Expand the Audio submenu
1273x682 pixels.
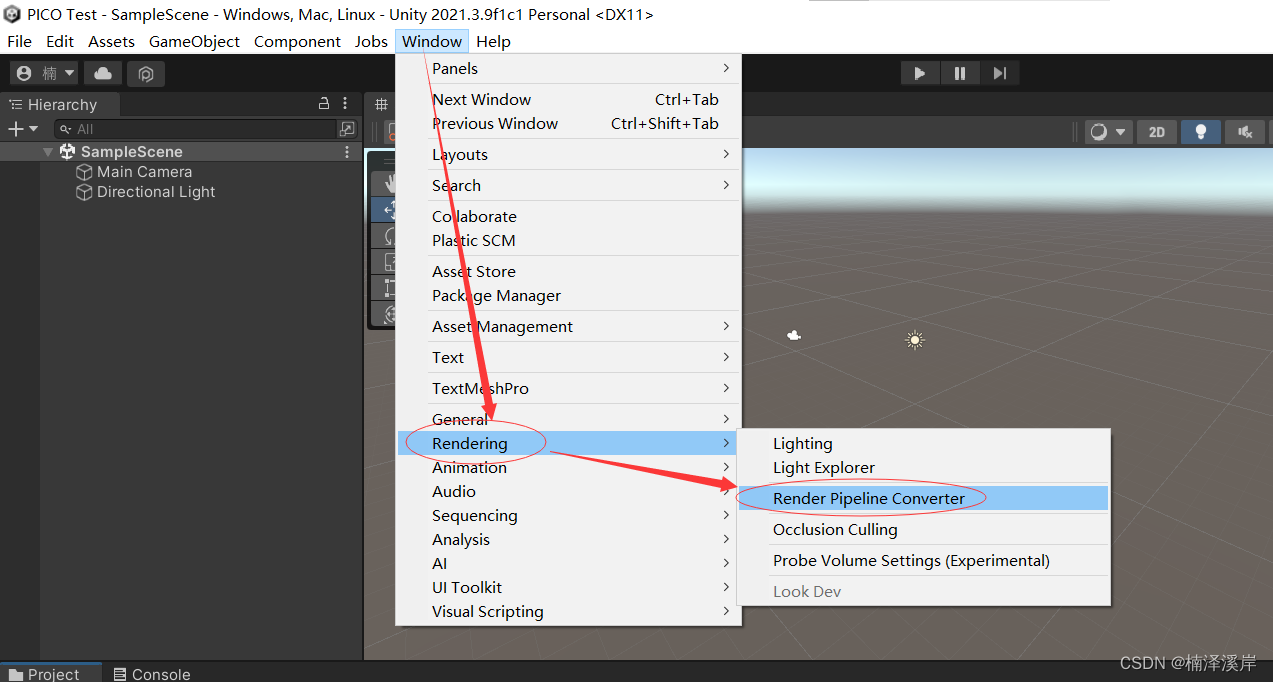568,491
